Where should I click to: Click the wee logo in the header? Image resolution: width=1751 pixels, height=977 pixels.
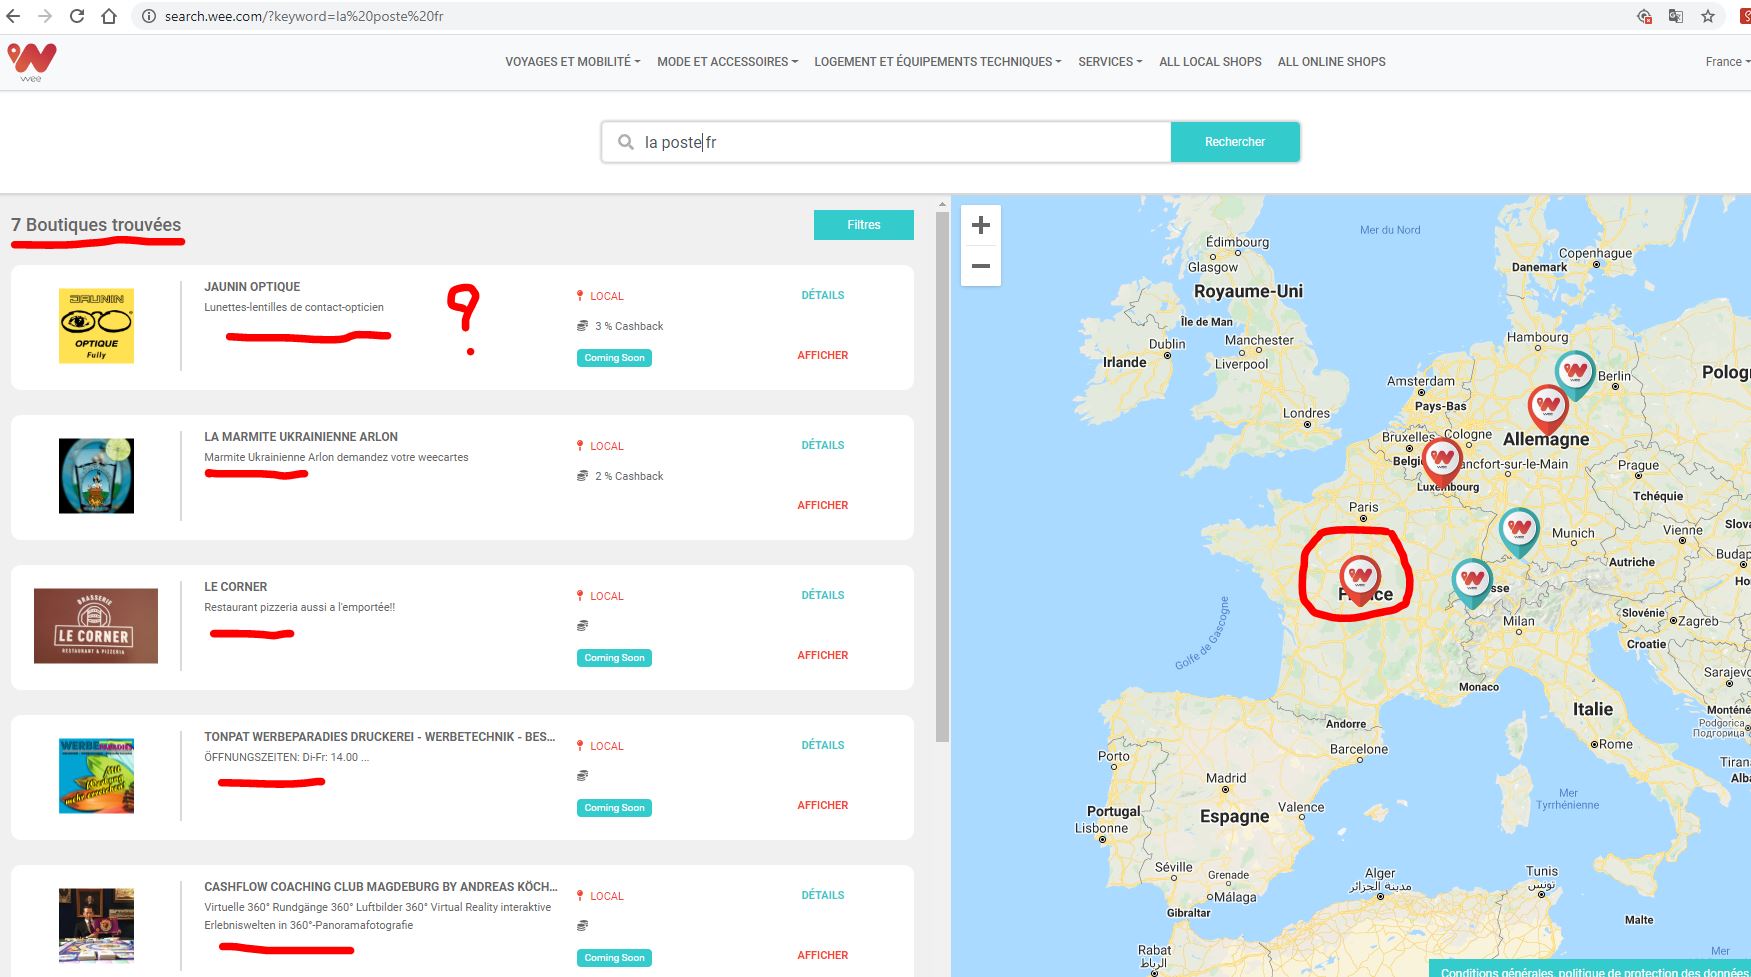click(x=32, y=62)
